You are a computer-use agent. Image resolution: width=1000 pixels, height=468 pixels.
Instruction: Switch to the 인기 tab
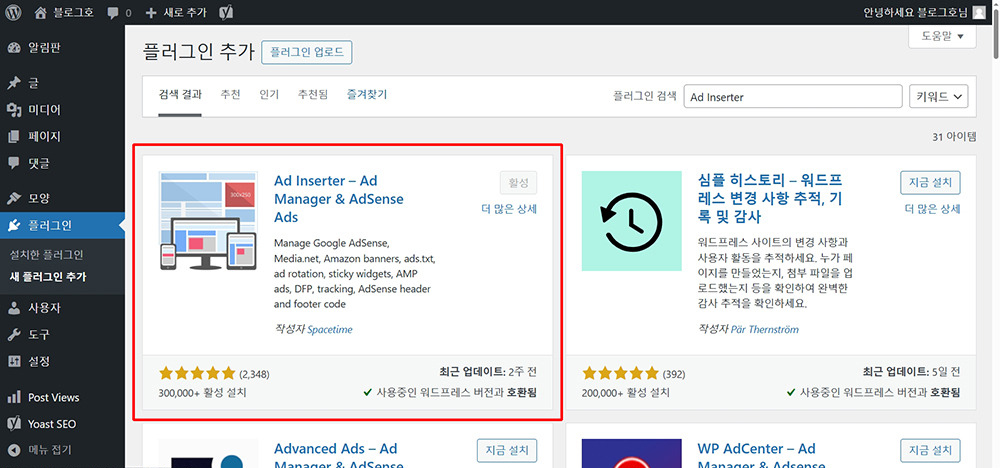click(269, 94)
